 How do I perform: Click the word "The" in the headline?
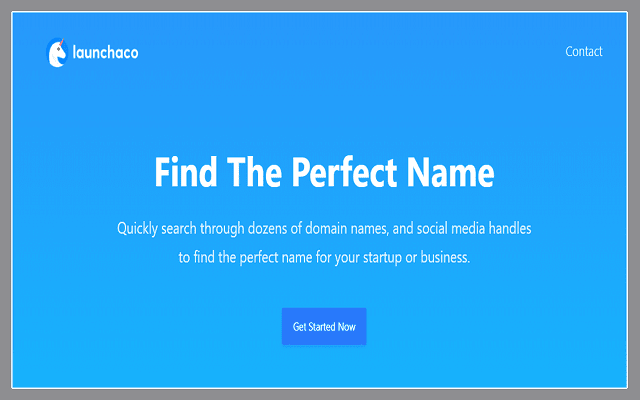(253, 174)
